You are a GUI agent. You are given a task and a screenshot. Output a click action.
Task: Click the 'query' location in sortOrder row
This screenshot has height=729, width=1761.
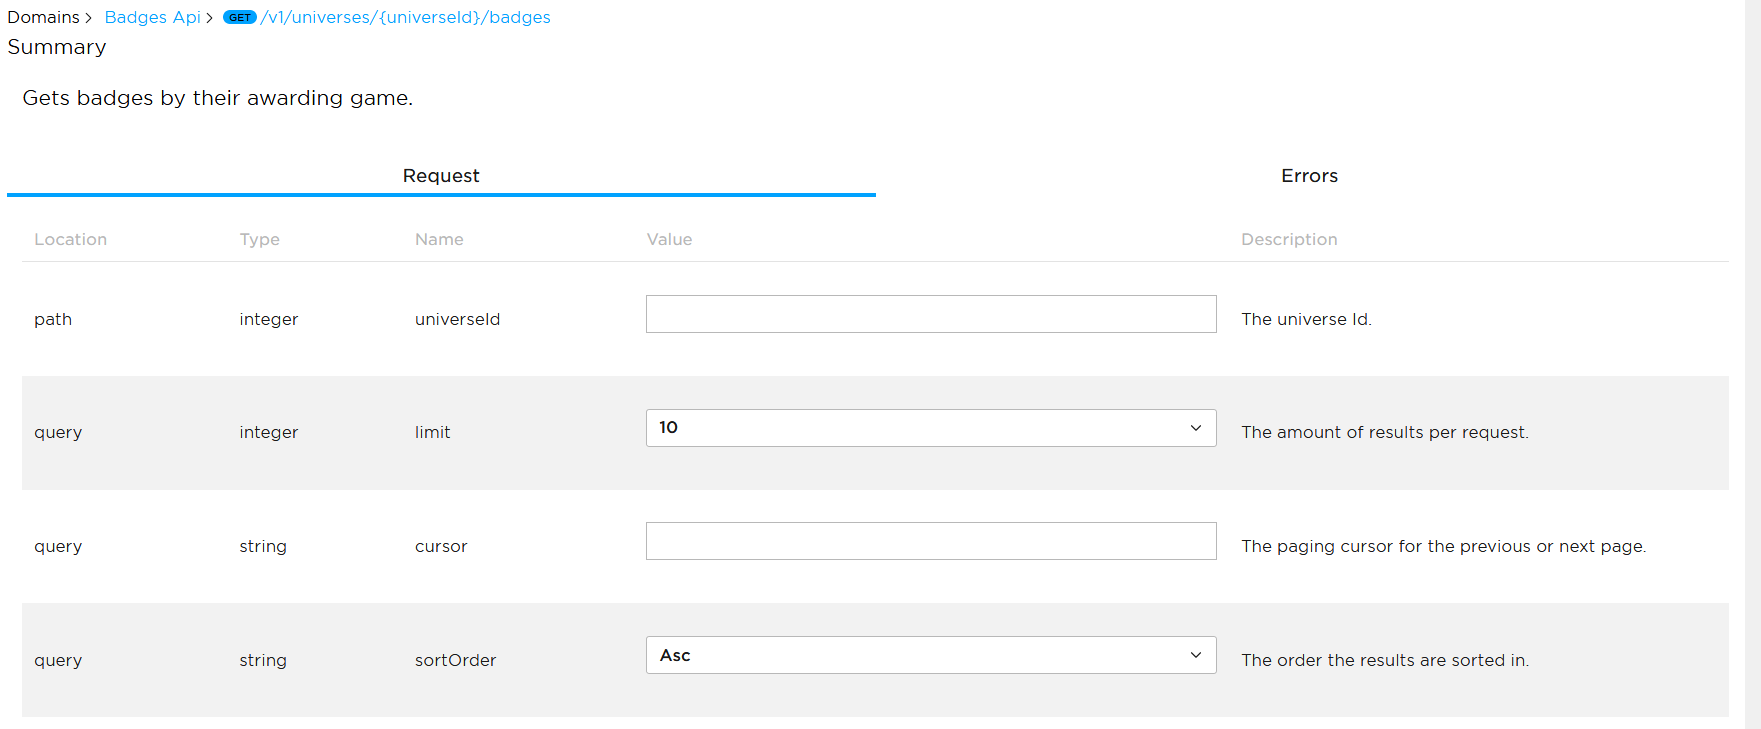pos(58,660)
